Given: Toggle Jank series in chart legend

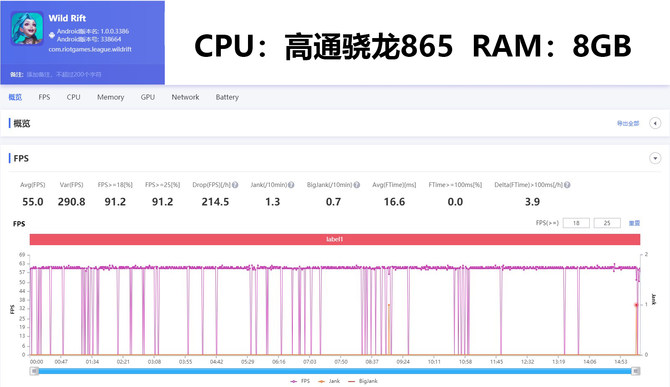Looking at the screenshot, I should tap(329, 381).
